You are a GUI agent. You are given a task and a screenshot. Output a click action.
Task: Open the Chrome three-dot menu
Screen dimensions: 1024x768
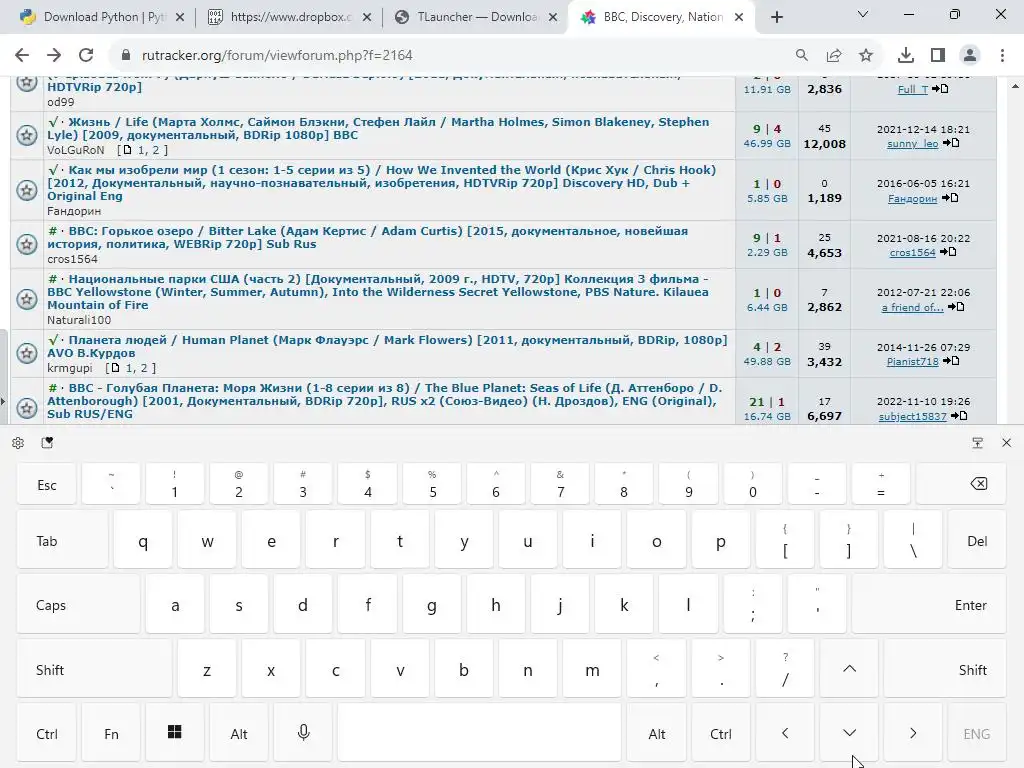(x=1002, y=56)
